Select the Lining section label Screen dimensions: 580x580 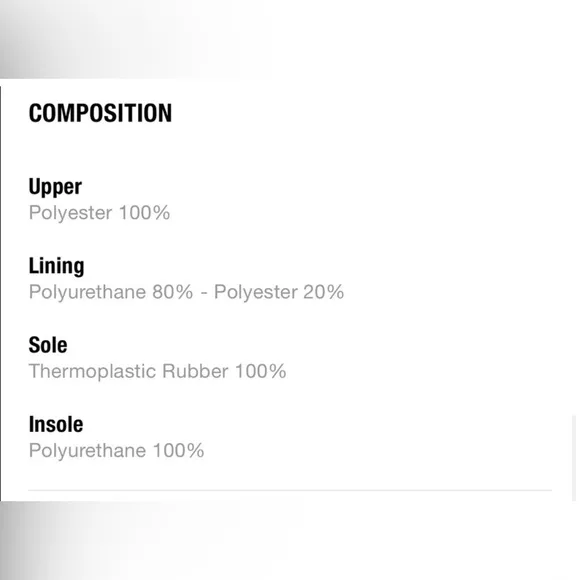(x=57, y=266)
